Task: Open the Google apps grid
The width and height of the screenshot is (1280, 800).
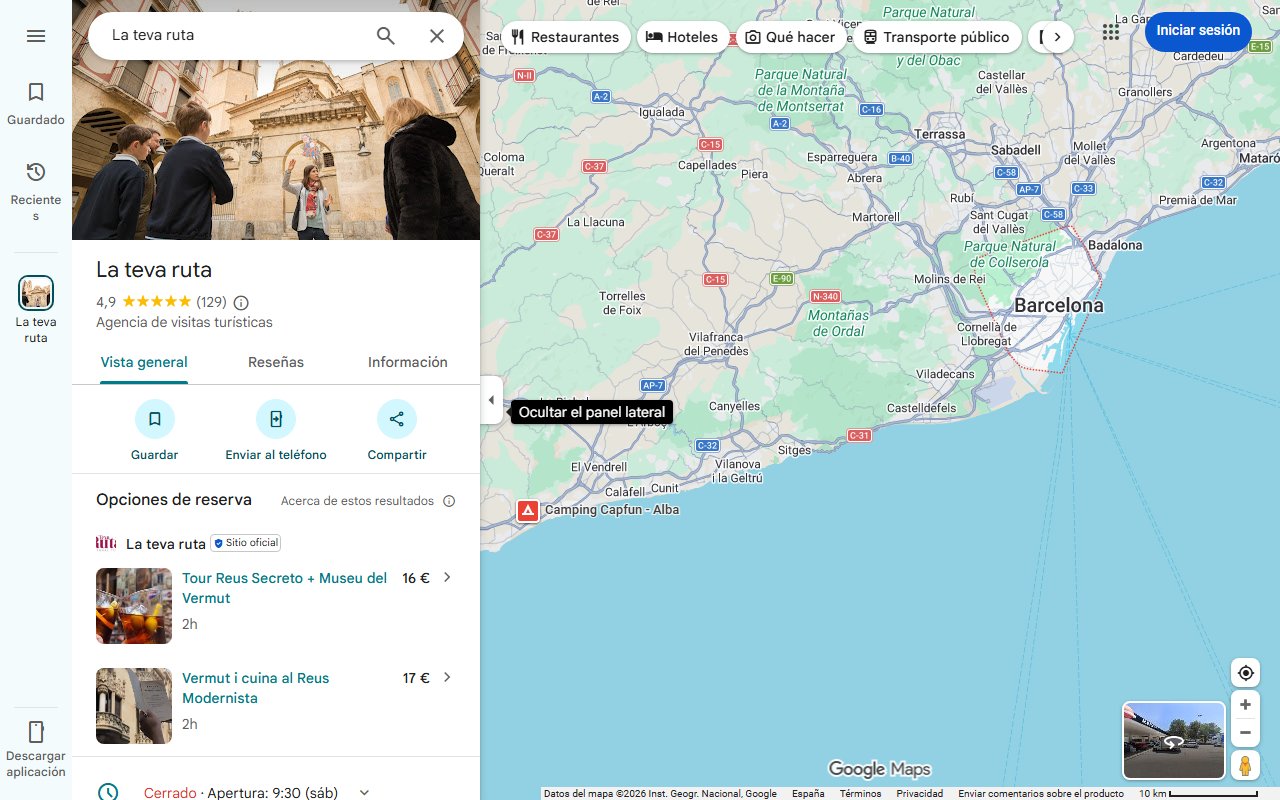Action: point(1110,32)
